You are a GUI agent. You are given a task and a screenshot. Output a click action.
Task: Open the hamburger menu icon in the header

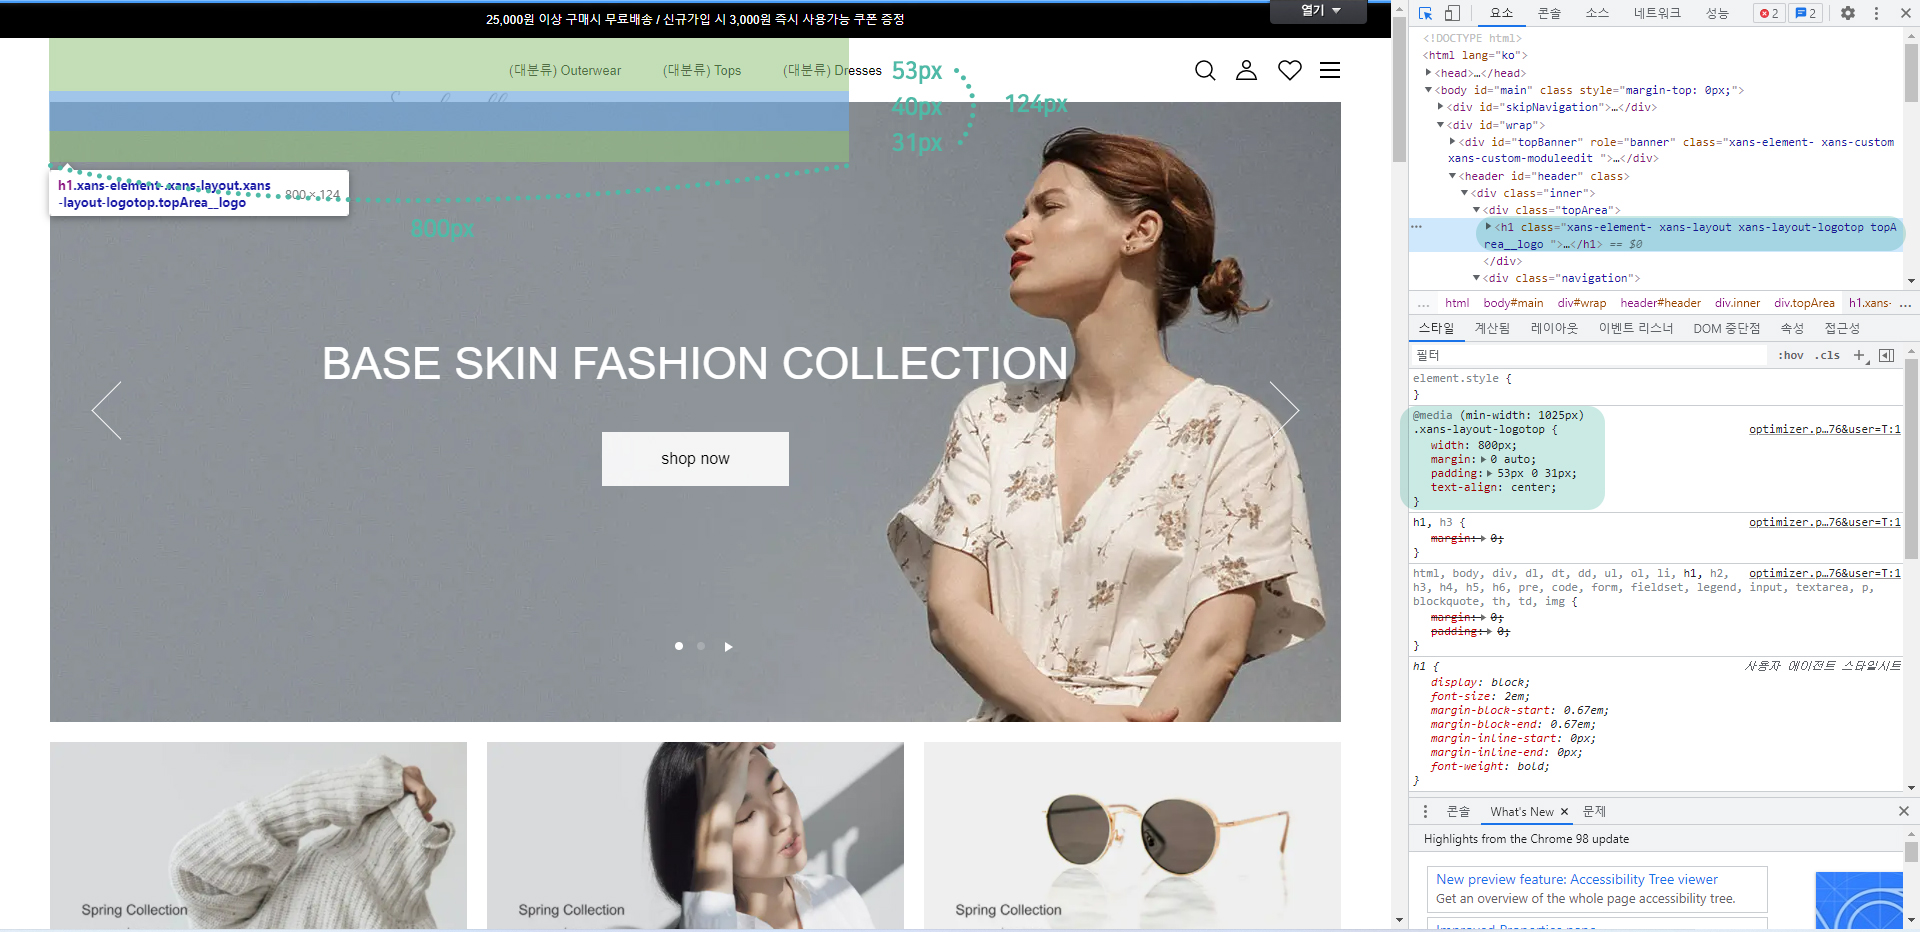pyautogui.click(x=1330, y=70)
